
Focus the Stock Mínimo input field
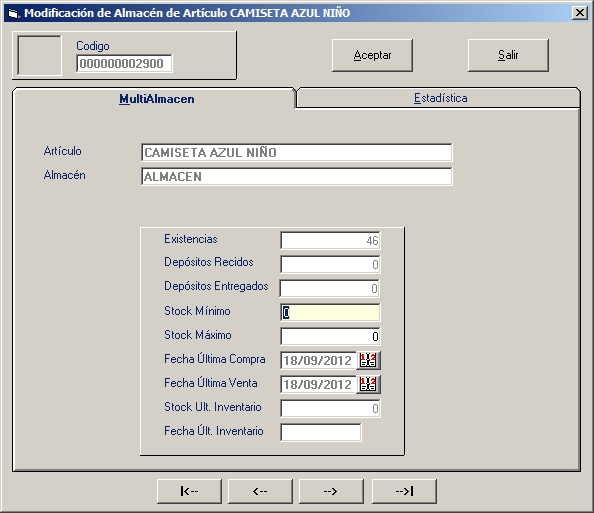click(330, 313)
